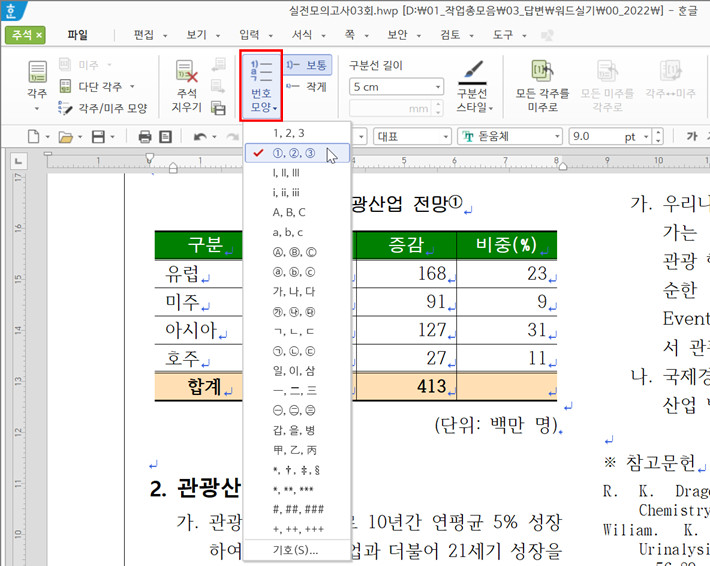Select the 작게 numbering toggle
The image size is (710, 566).
tap(306, 87)
